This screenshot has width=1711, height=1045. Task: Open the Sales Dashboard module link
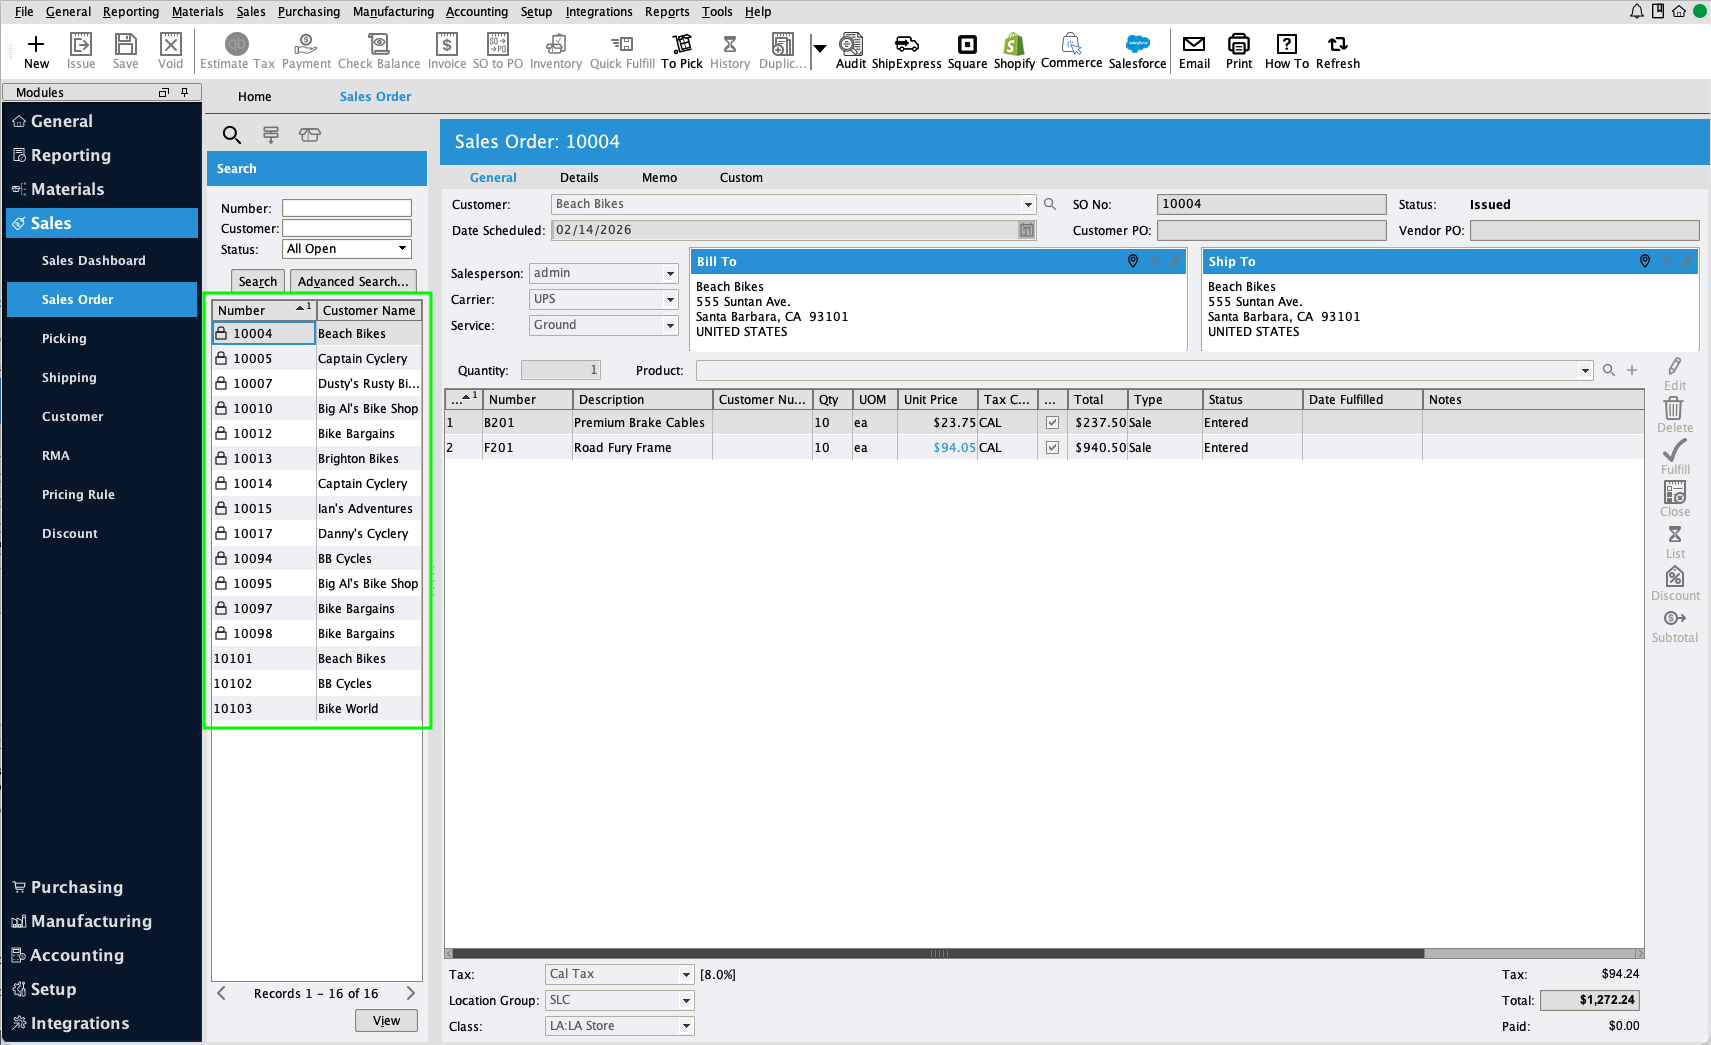pyautogui.click(x=93, y=261)
